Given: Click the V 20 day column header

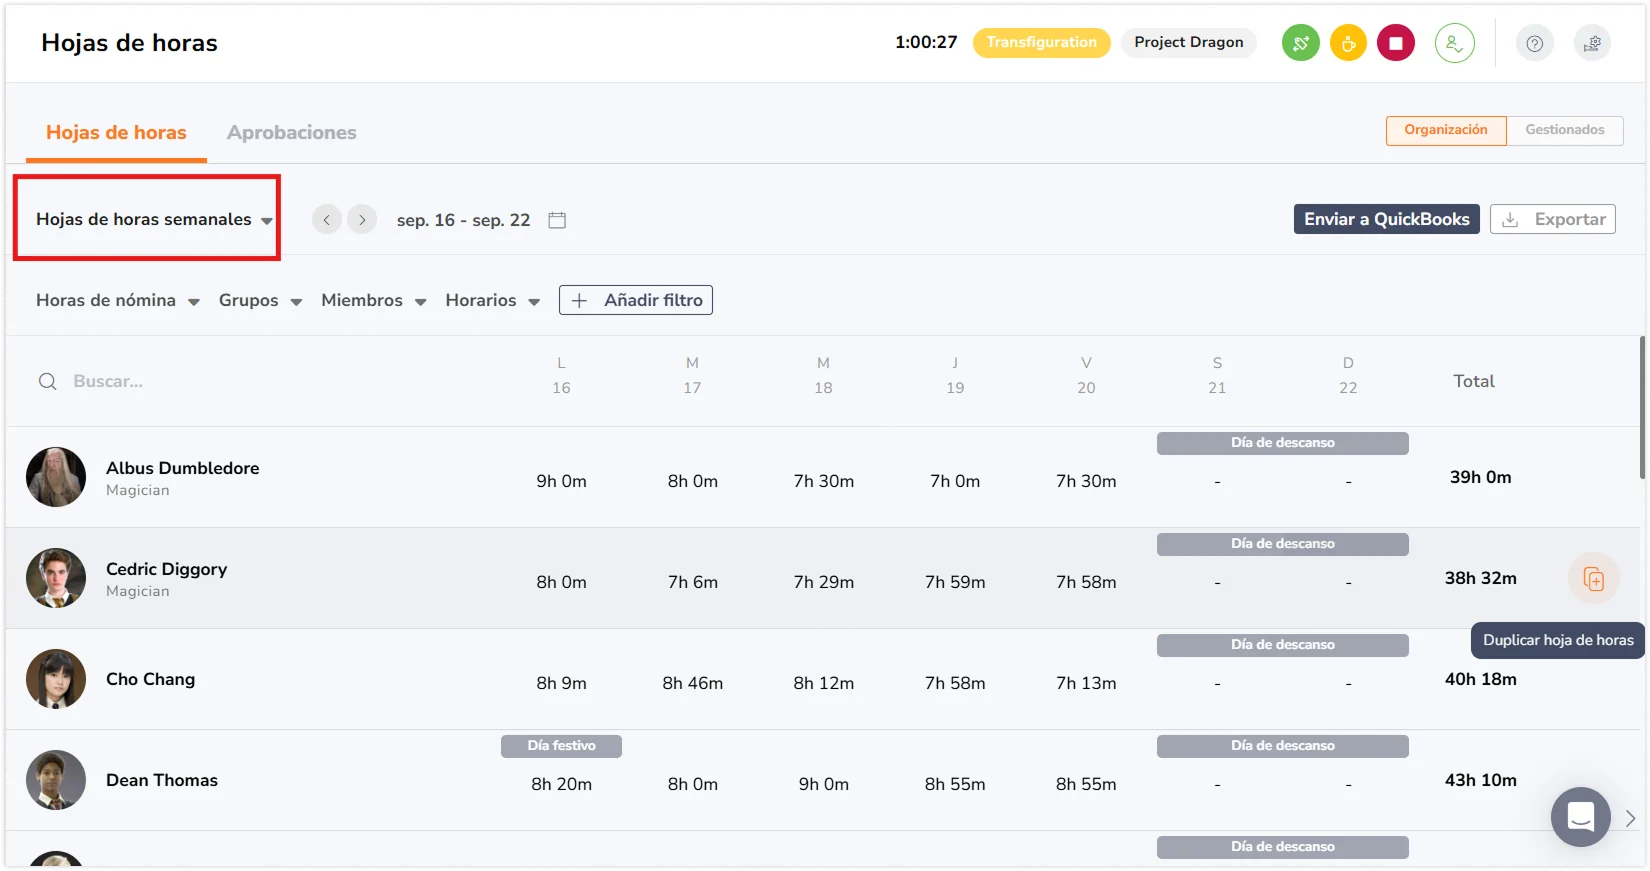Looking at the screenshot, I should [1086, 375].
